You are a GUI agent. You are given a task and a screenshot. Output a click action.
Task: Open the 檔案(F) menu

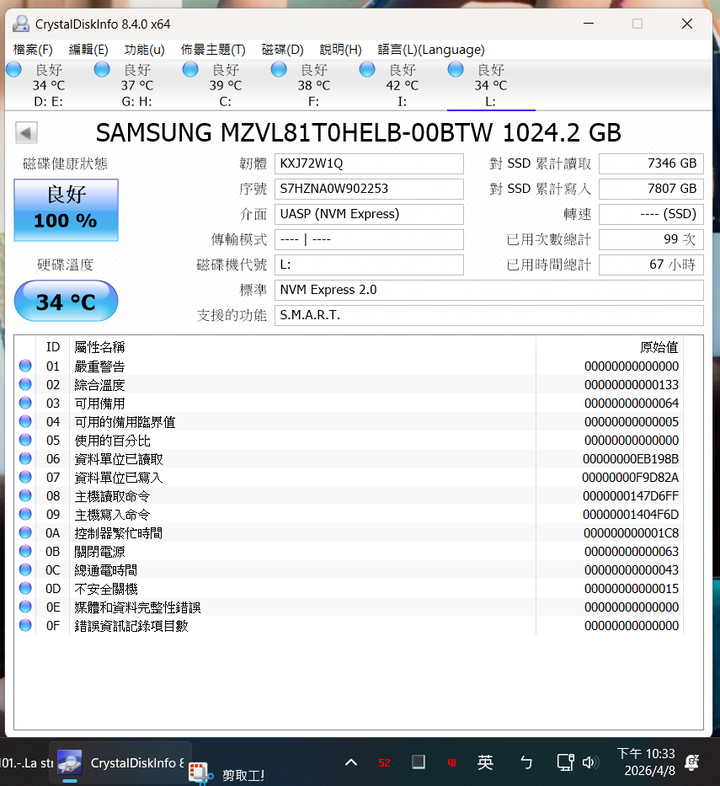pos(33,50)
